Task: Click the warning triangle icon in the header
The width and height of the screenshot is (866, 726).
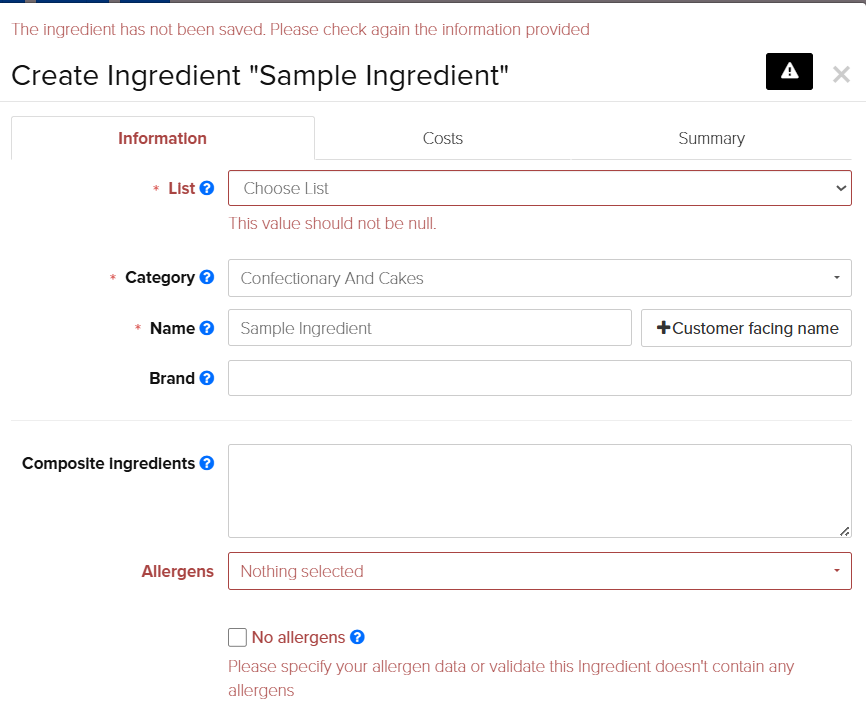Action: coord(789,72)
